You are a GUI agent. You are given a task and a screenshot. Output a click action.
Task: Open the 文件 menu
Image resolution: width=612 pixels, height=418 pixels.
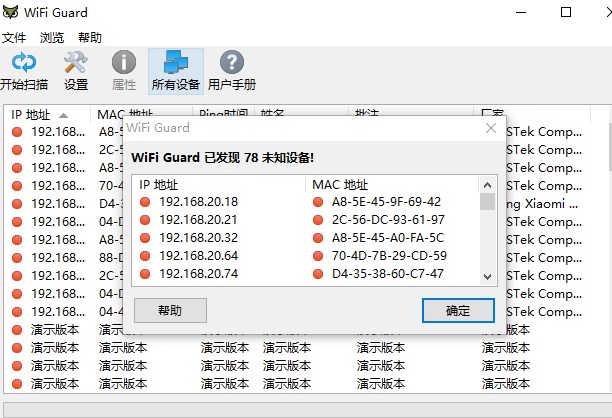[x=14, y=37]
